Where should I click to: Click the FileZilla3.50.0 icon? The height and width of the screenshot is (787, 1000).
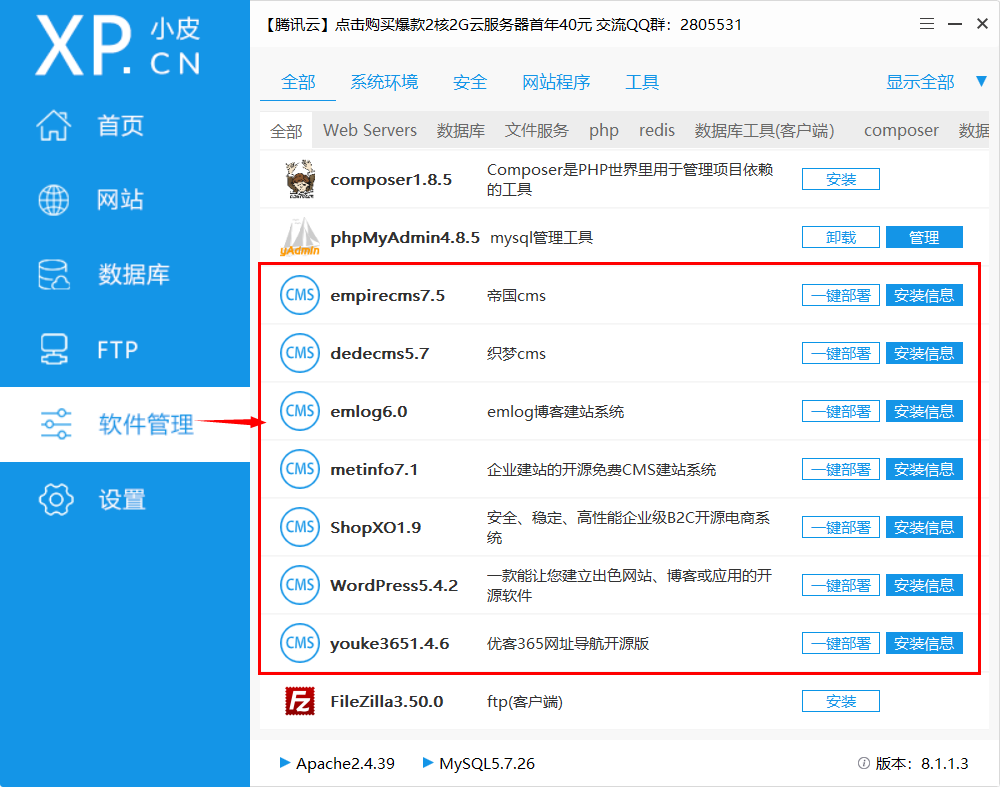pyautogui.click(x=300, y=702)
